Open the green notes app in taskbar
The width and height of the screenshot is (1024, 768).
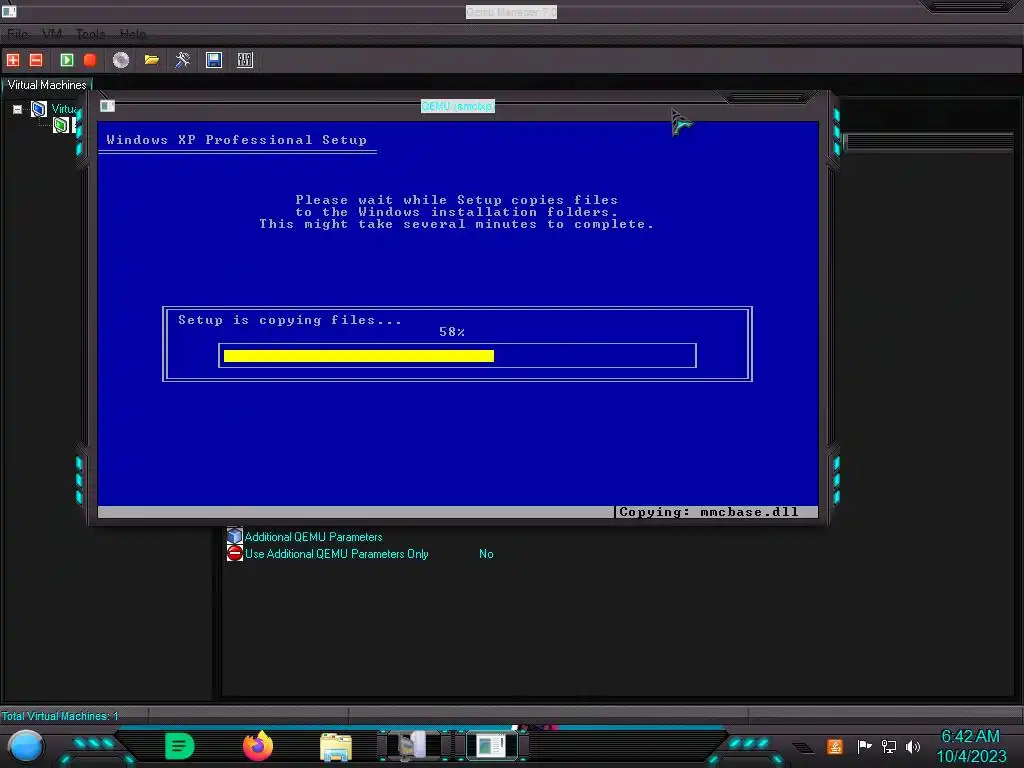(180, 746)
